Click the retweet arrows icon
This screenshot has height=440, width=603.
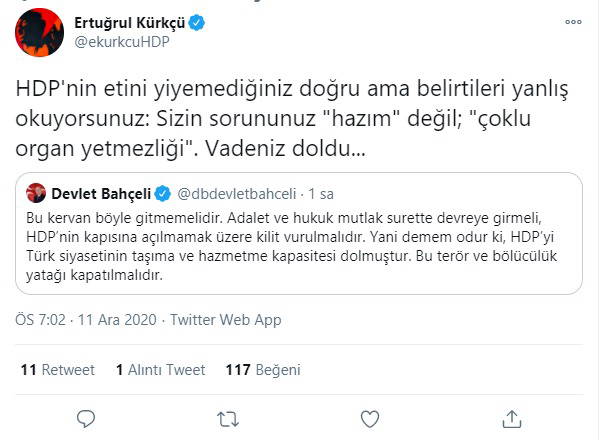click(x=228, y=416)
